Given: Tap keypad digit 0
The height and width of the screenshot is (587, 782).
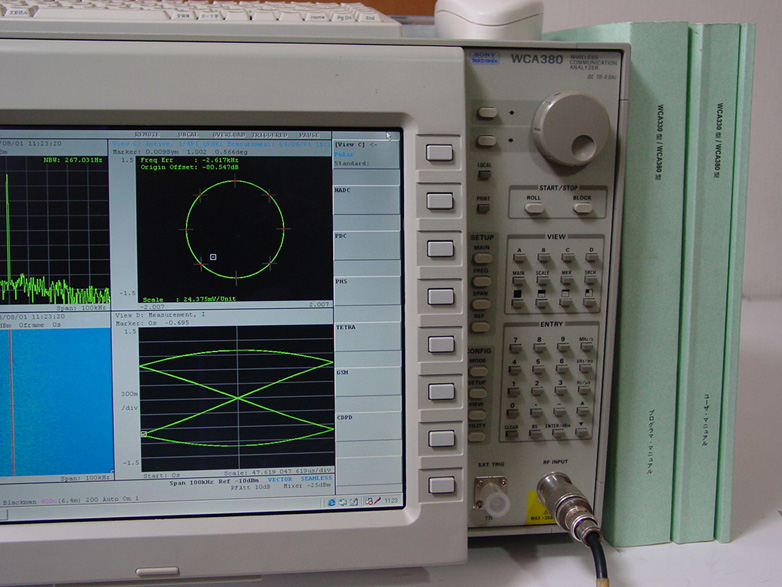Looking at the screenshot, I should click(512, 413).
